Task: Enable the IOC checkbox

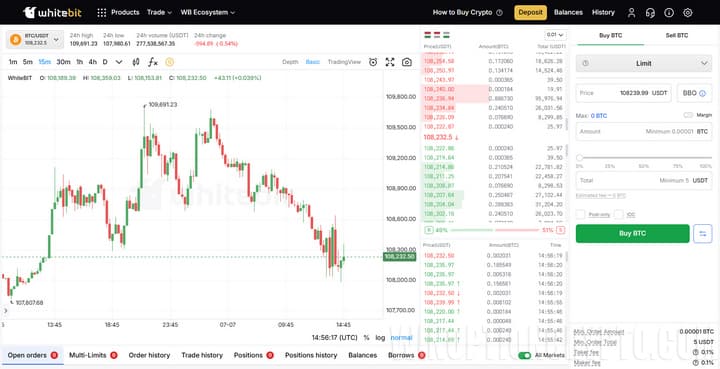Action: (619, 214)
